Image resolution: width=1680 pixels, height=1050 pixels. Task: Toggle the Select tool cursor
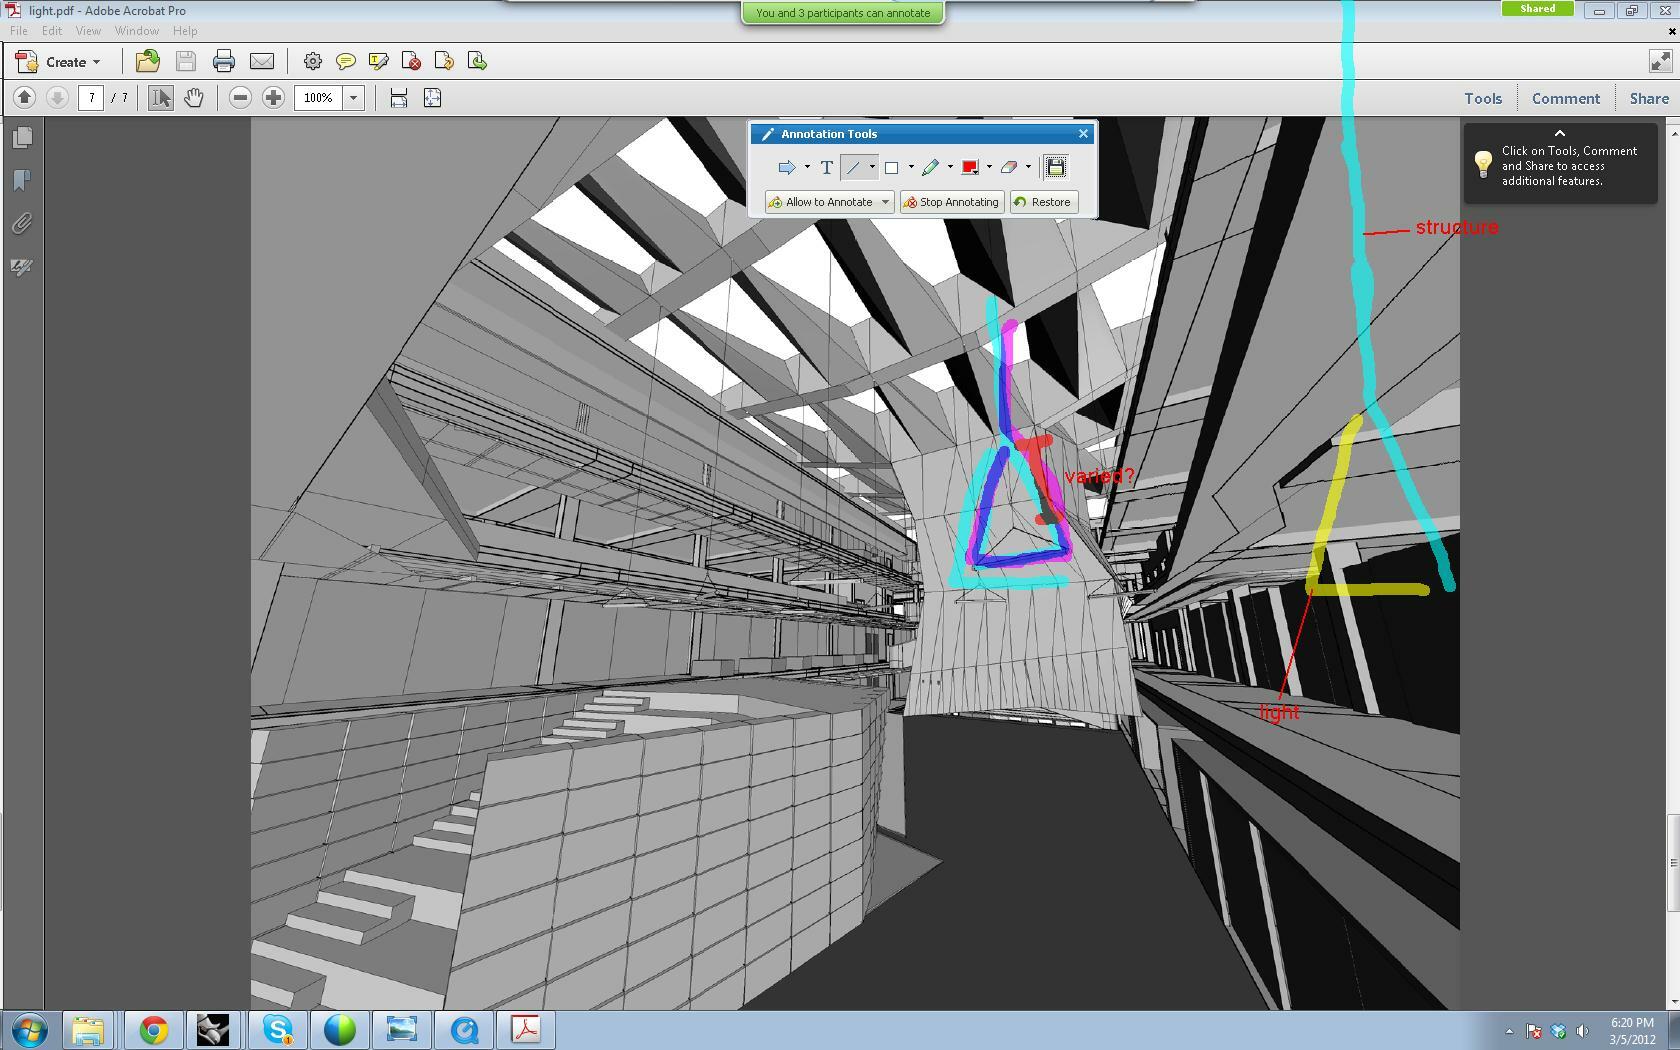point(160,98)
